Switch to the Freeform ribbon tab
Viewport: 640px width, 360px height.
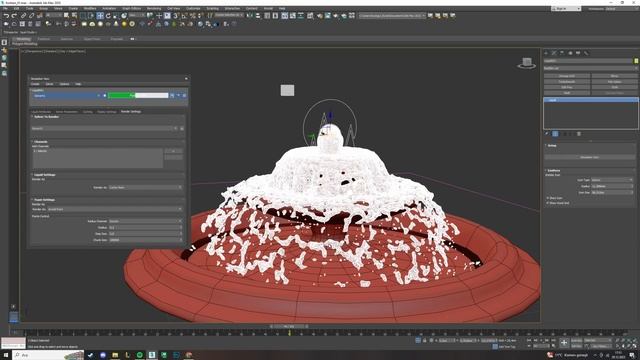click(44, 39)
